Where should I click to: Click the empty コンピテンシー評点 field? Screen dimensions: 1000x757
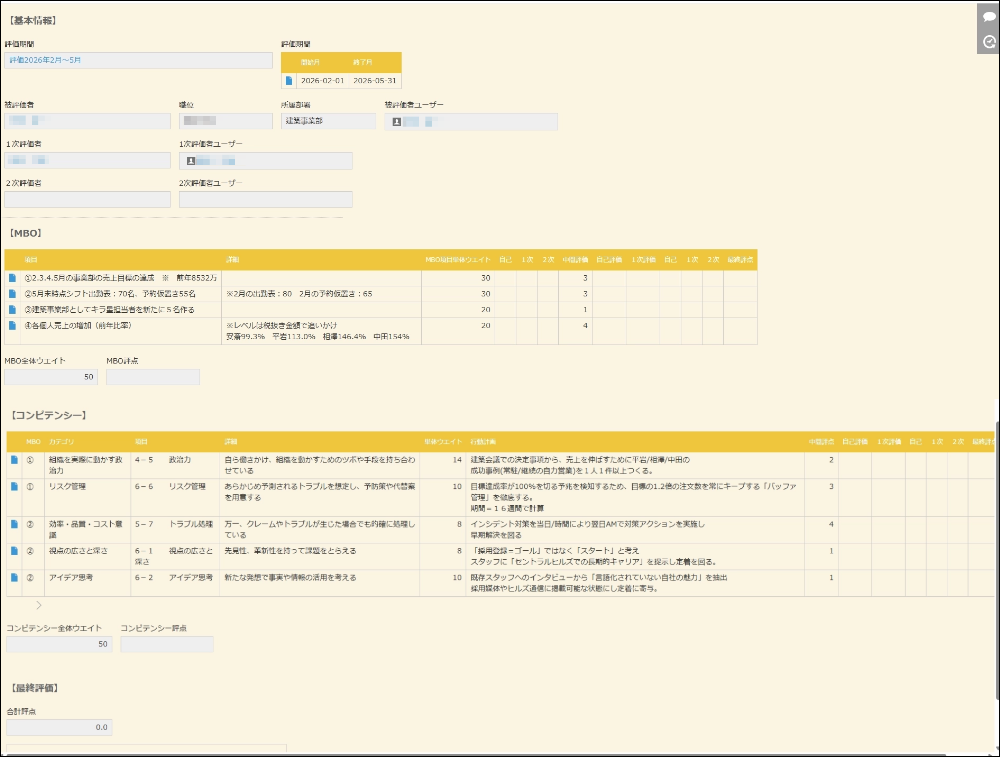coord(167,644)
